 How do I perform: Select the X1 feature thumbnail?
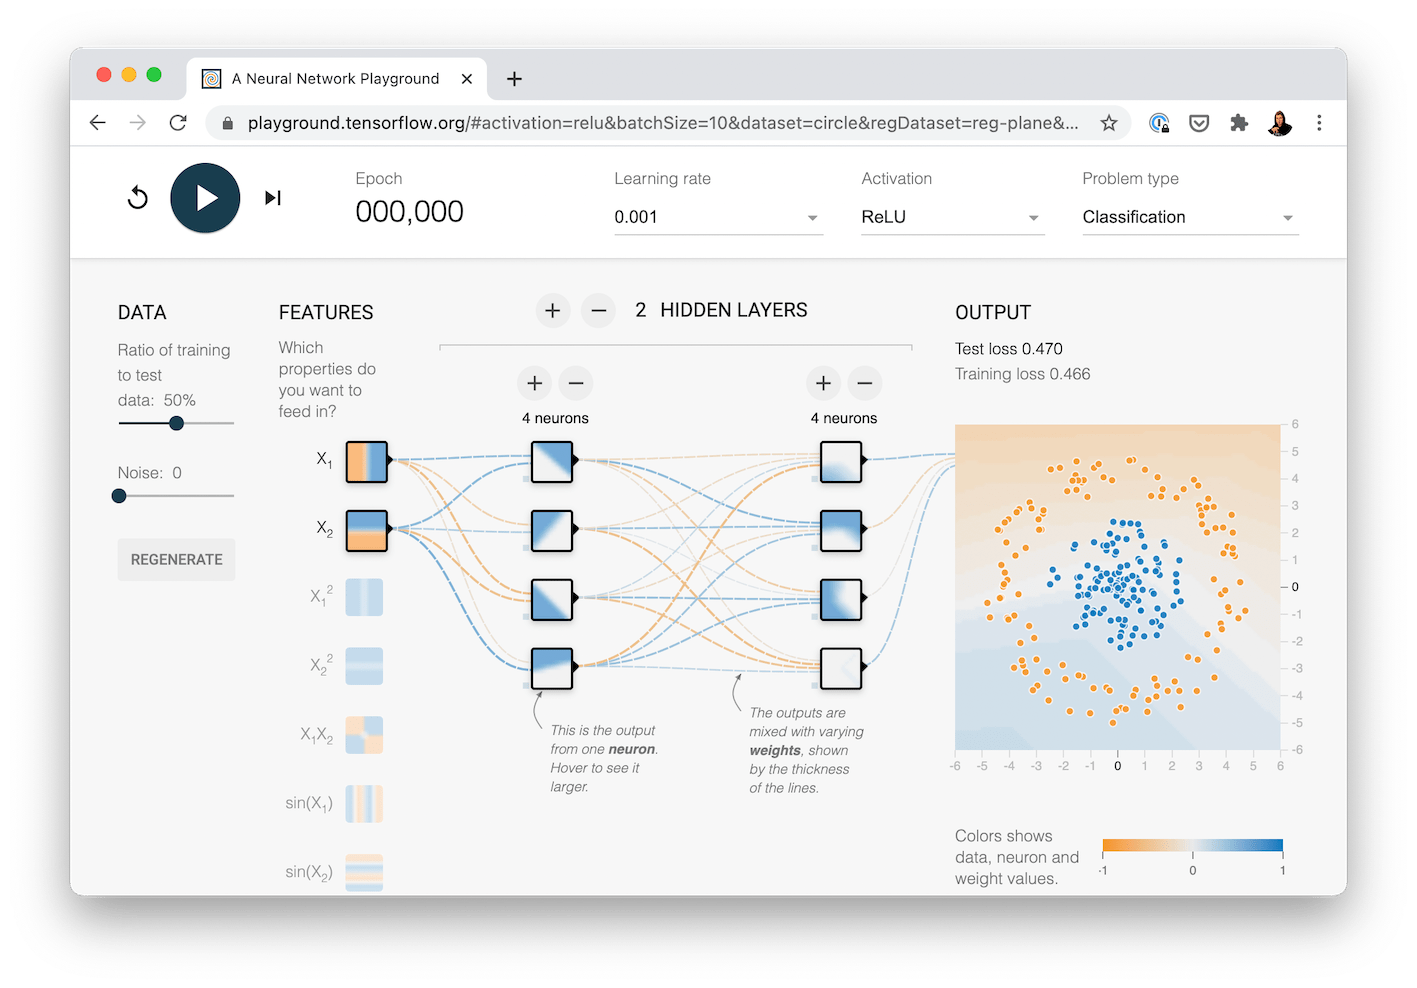tap(366, 462)
